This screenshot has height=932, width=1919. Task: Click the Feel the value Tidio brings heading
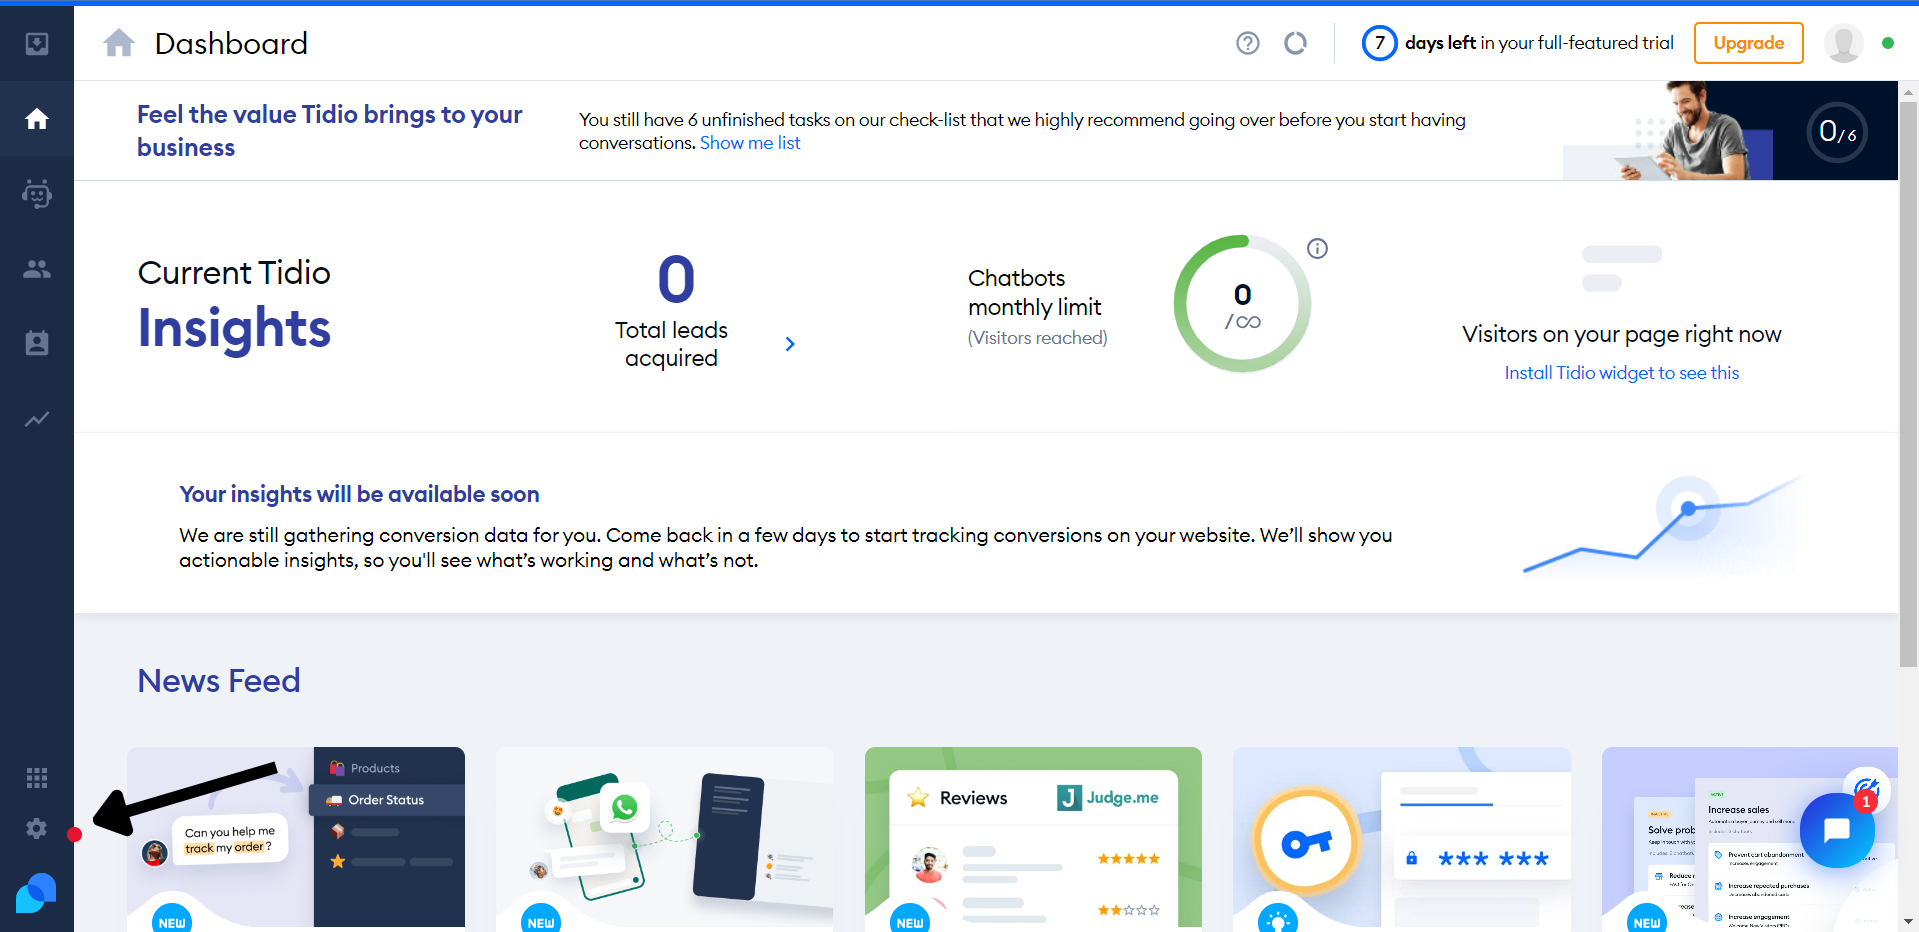pyautogui.click(x=330, y=131)
